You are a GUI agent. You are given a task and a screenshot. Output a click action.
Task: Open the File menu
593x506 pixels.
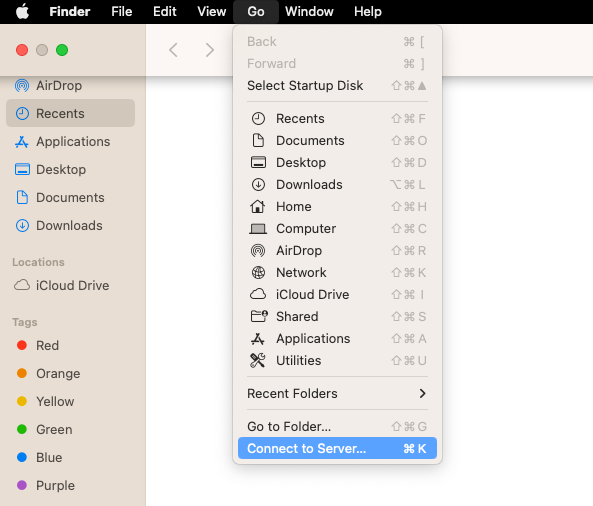121,12
